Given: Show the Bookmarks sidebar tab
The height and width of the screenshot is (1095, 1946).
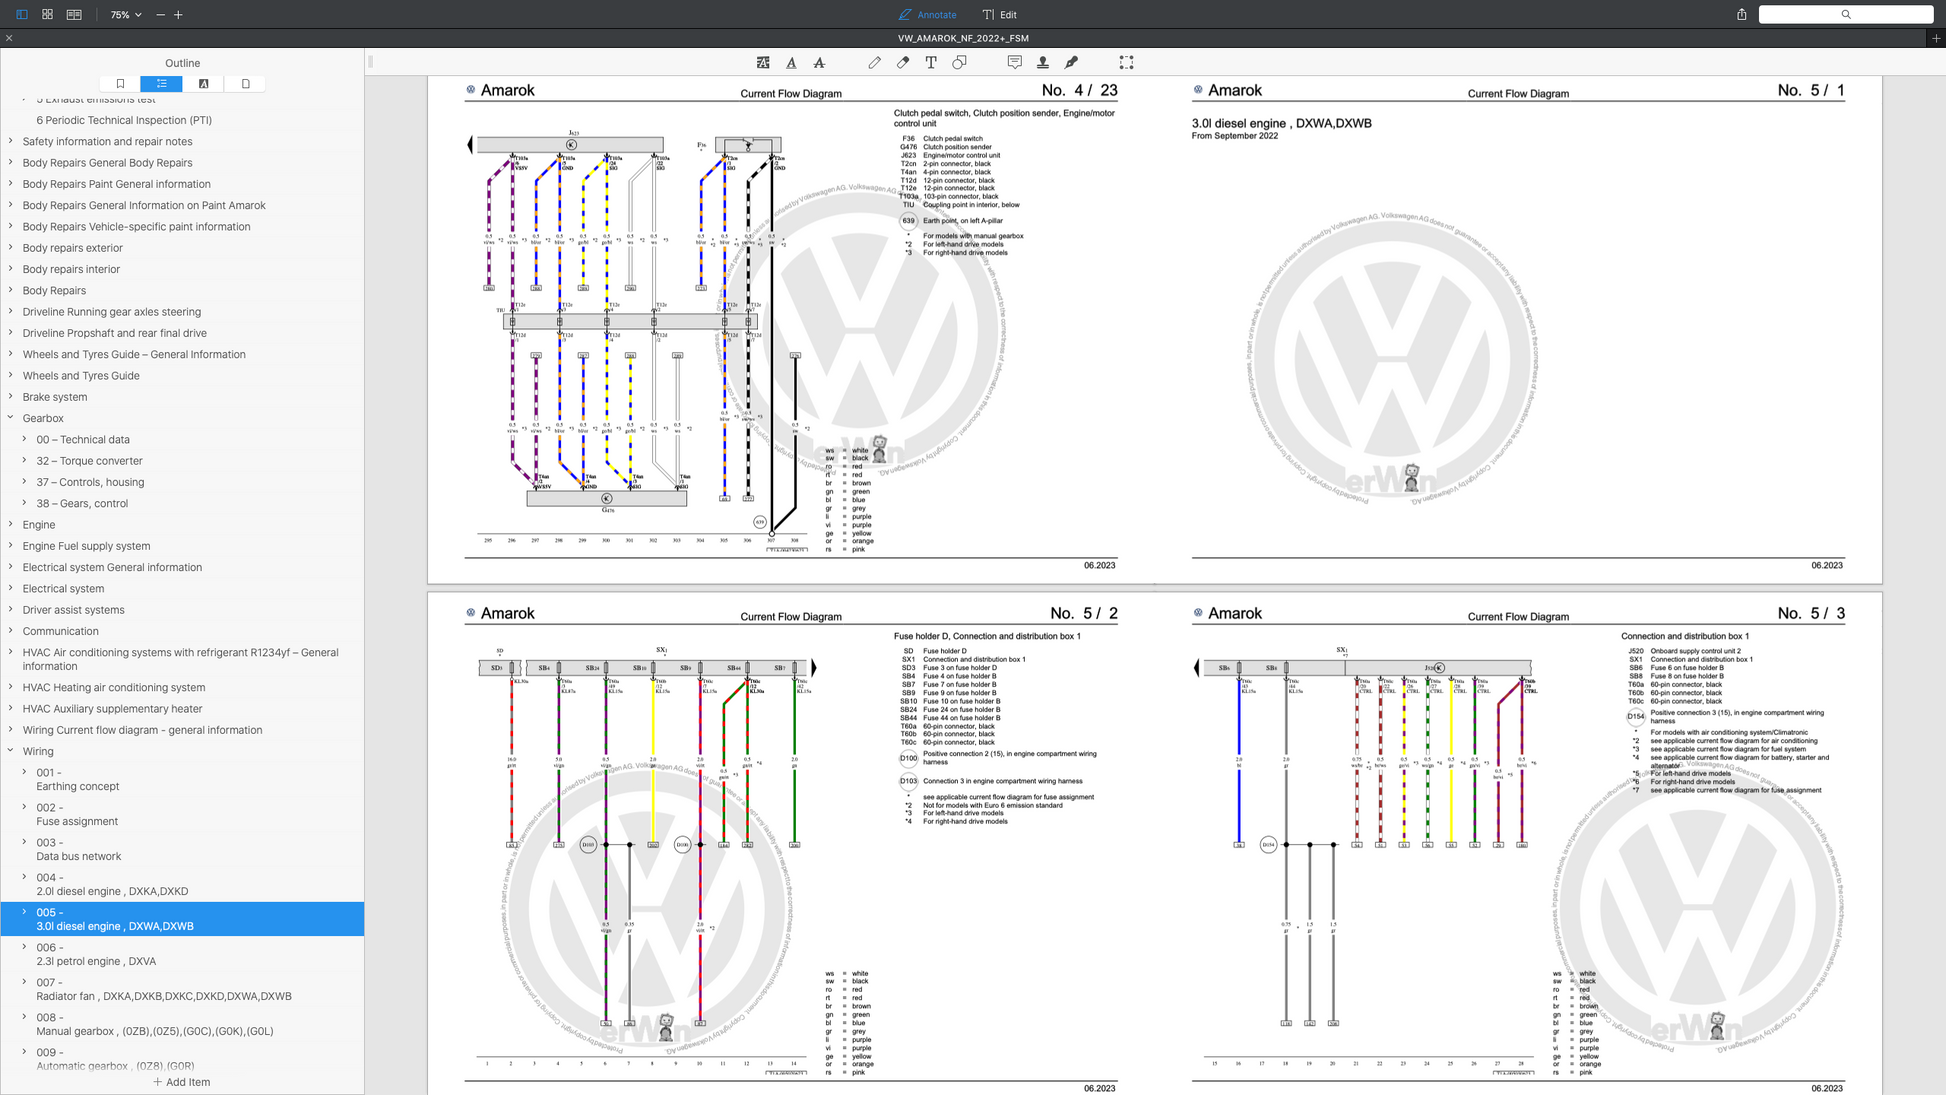Looking at the screenshot, I should point(120,84).
